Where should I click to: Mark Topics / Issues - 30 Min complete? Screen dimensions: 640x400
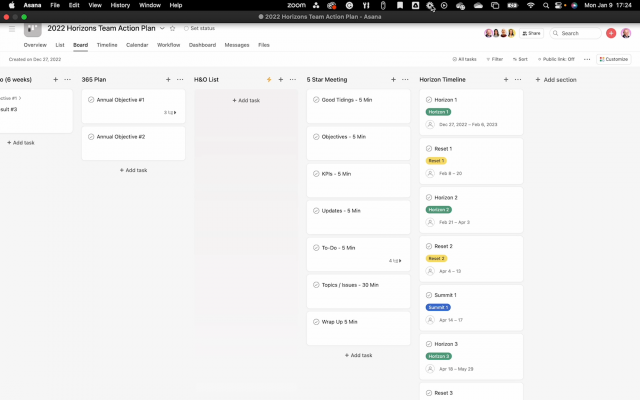pyautogui.click(x=316, y=285)
